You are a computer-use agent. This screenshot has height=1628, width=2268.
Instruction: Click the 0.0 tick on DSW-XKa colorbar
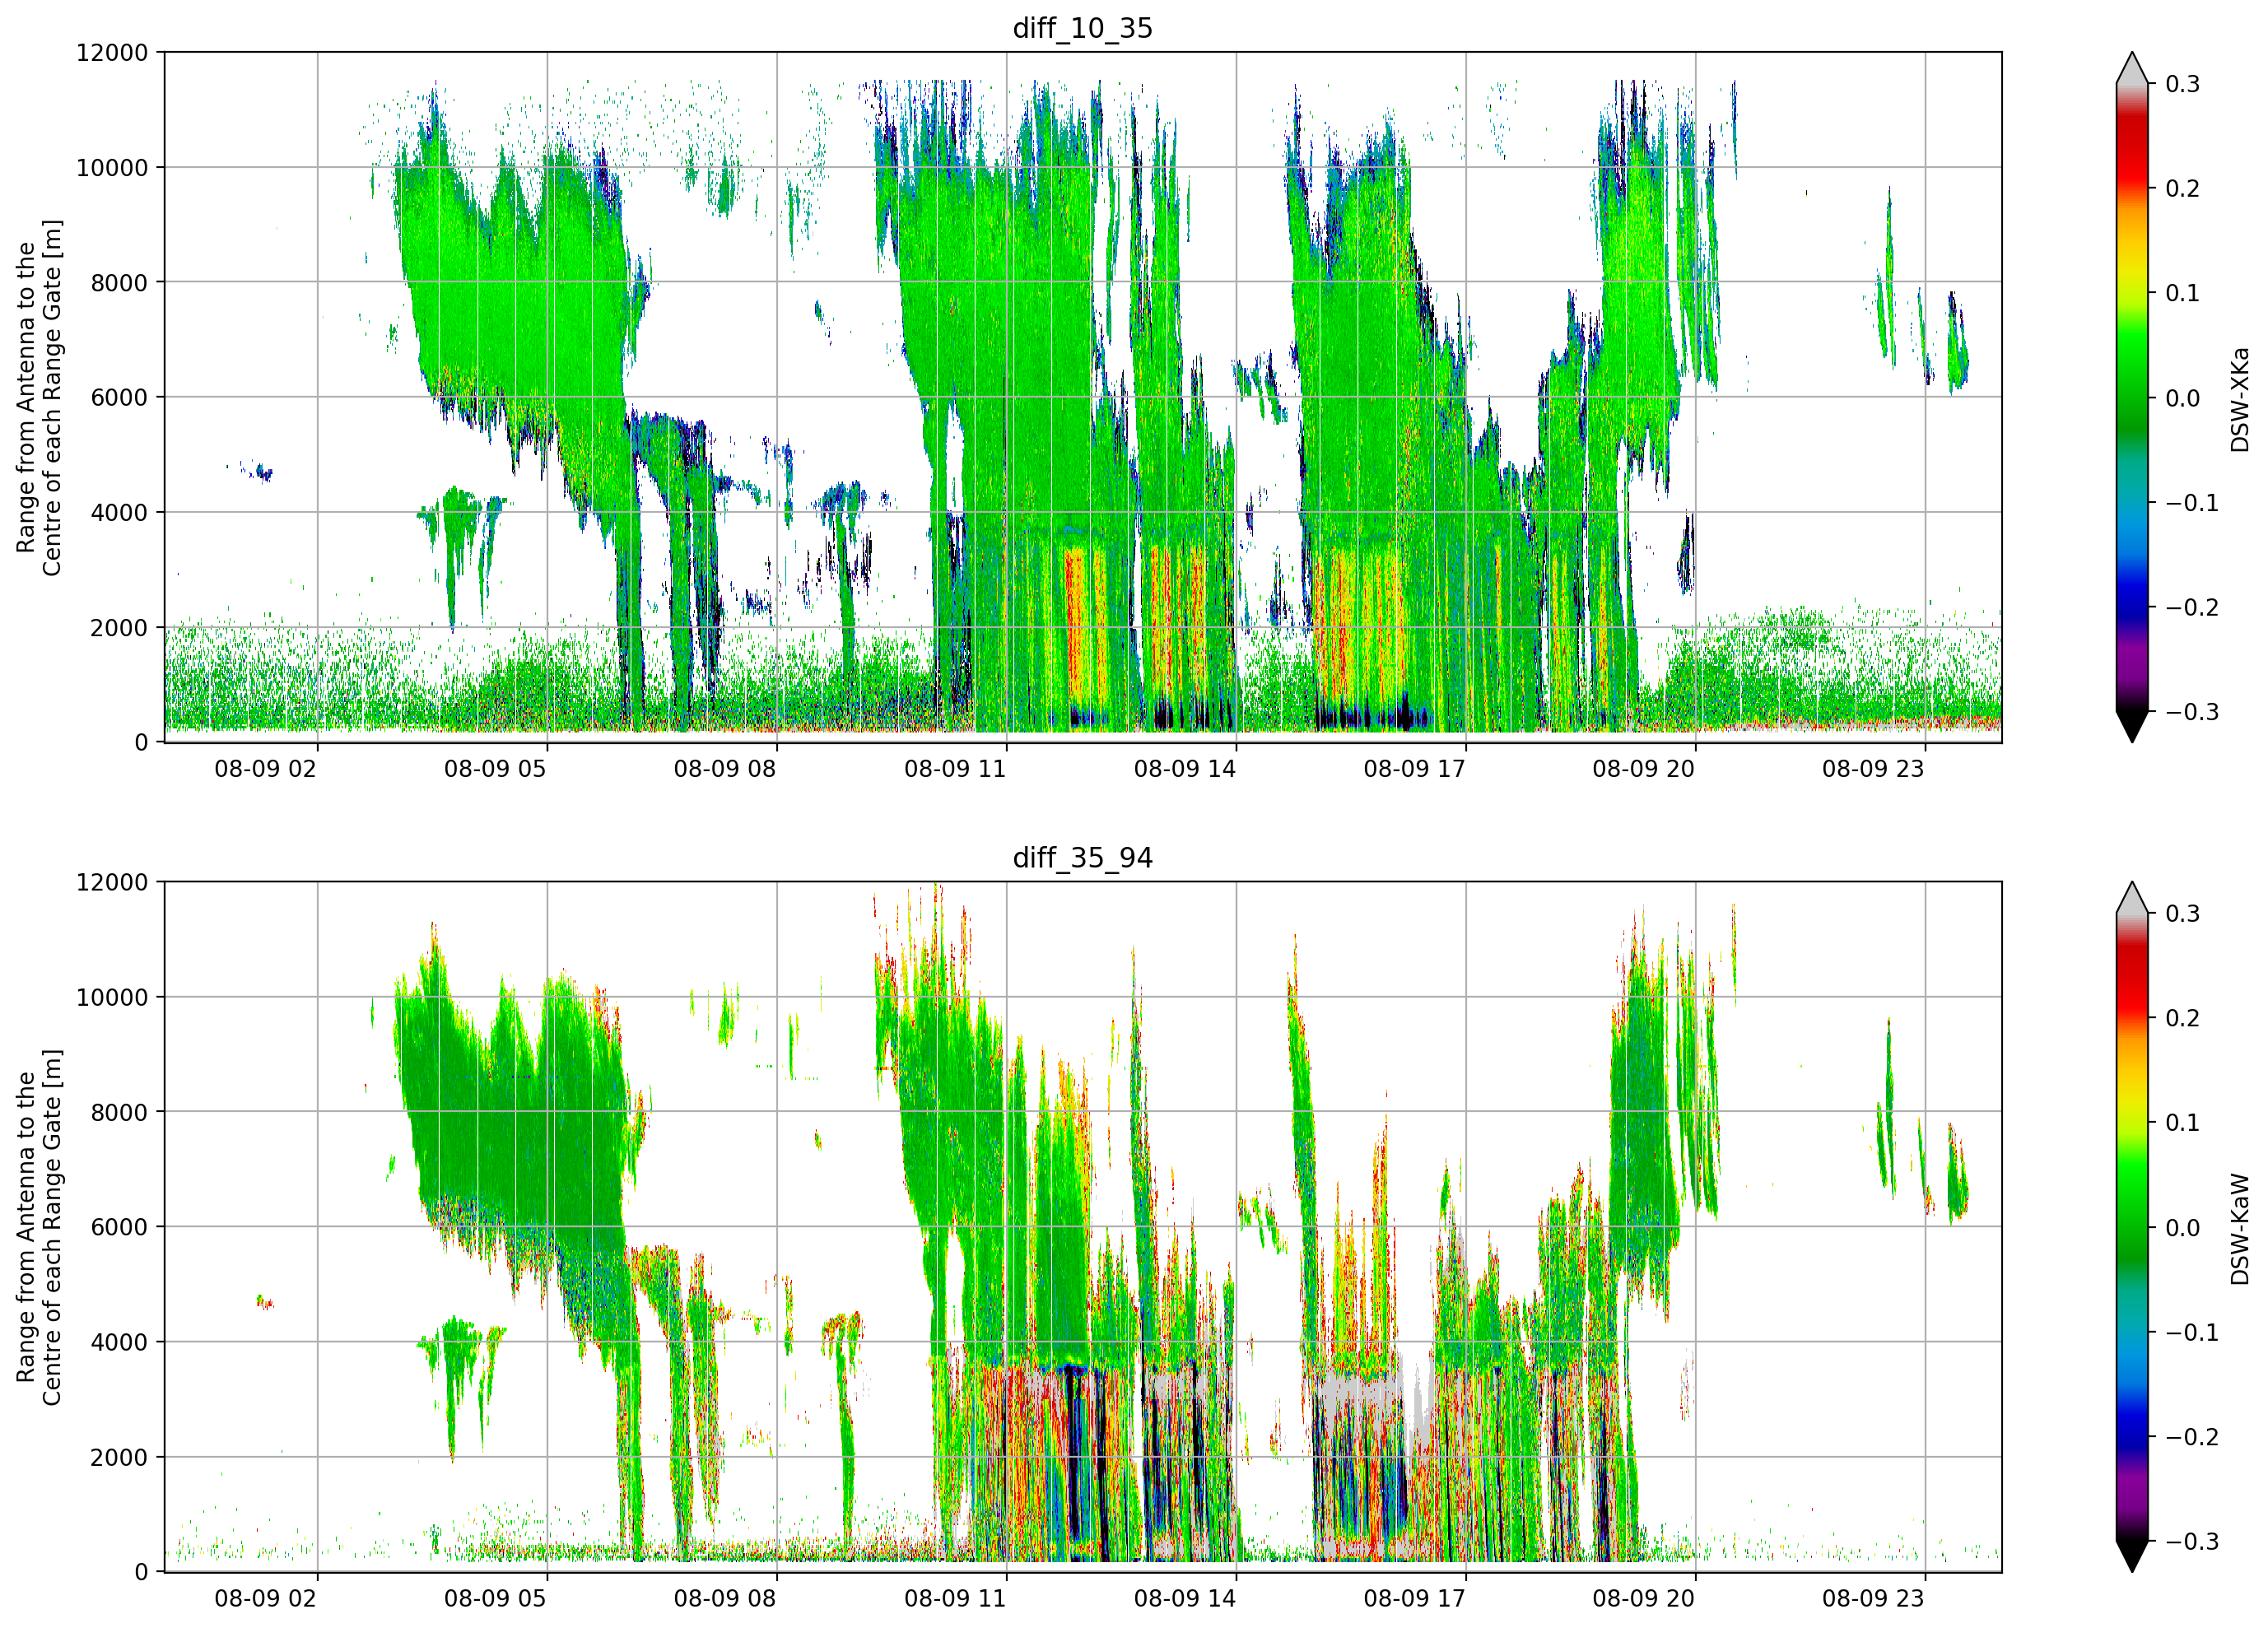tap(2183, 399)
